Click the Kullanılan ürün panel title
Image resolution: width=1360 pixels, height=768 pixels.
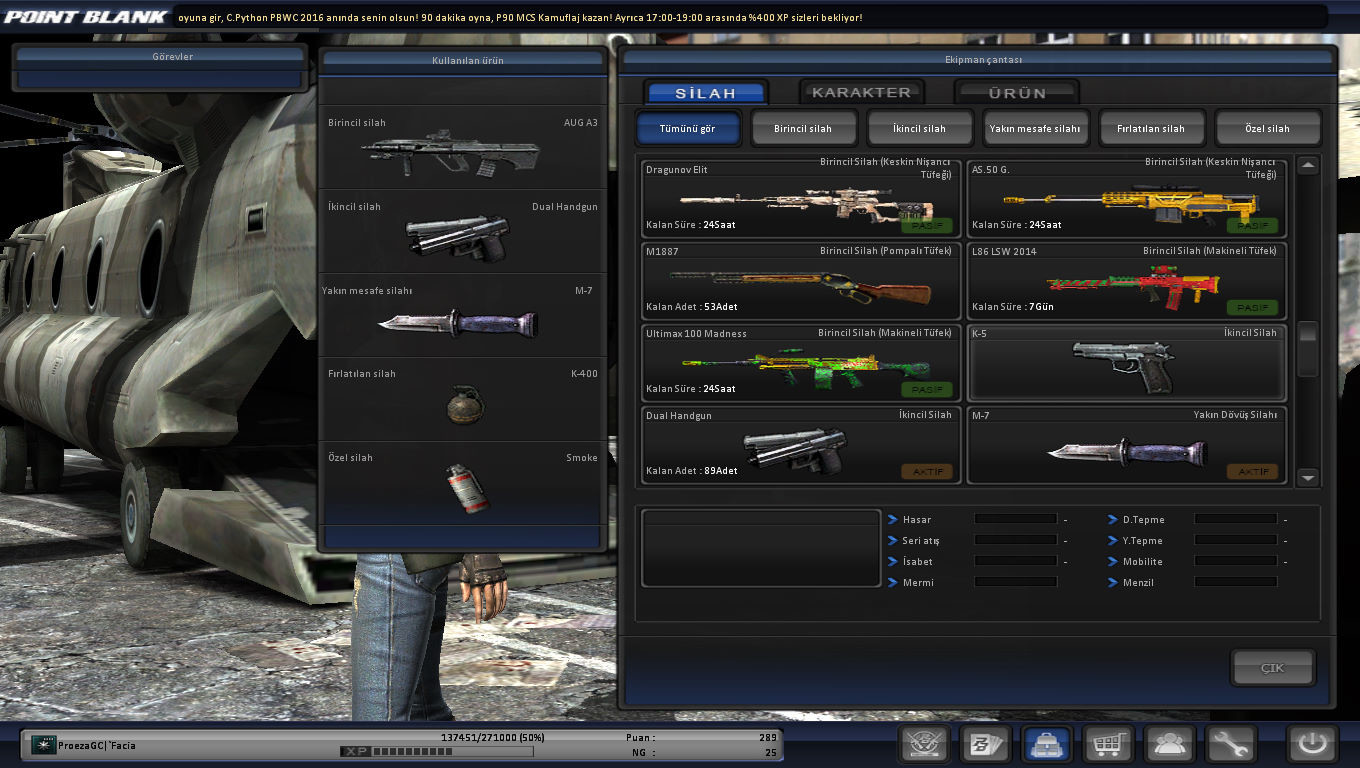tap(467, 60)
